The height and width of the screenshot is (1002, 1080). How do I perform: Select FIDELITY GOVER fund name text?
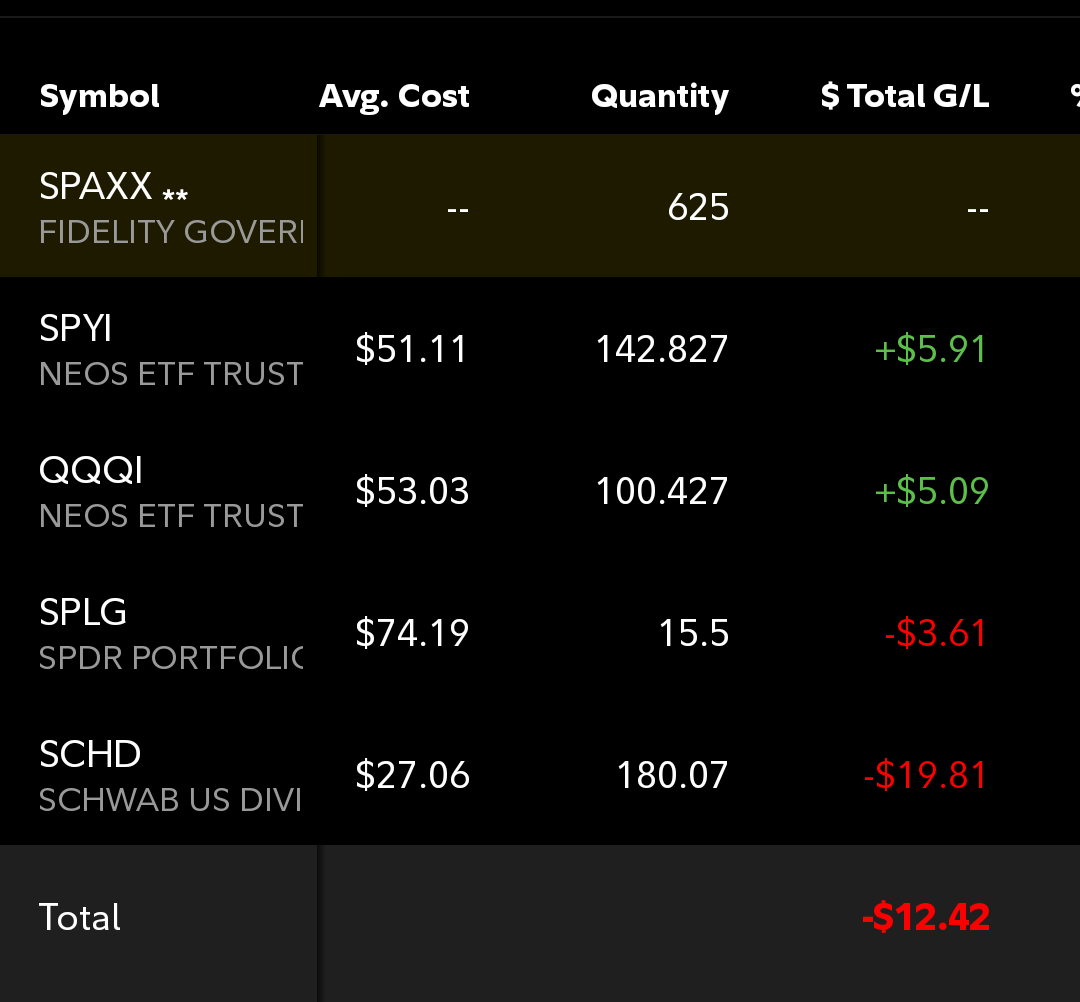pyautogui.click(x=171, y=232)
